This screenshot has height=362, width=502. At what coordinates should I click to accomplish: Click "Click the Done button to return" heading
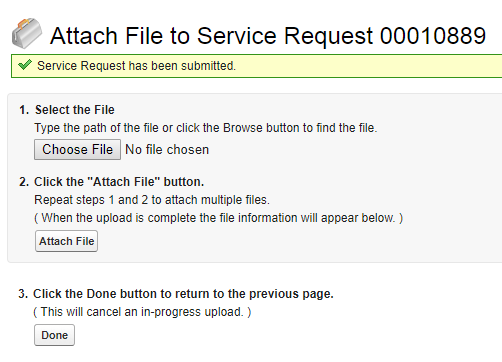point(183,294)
